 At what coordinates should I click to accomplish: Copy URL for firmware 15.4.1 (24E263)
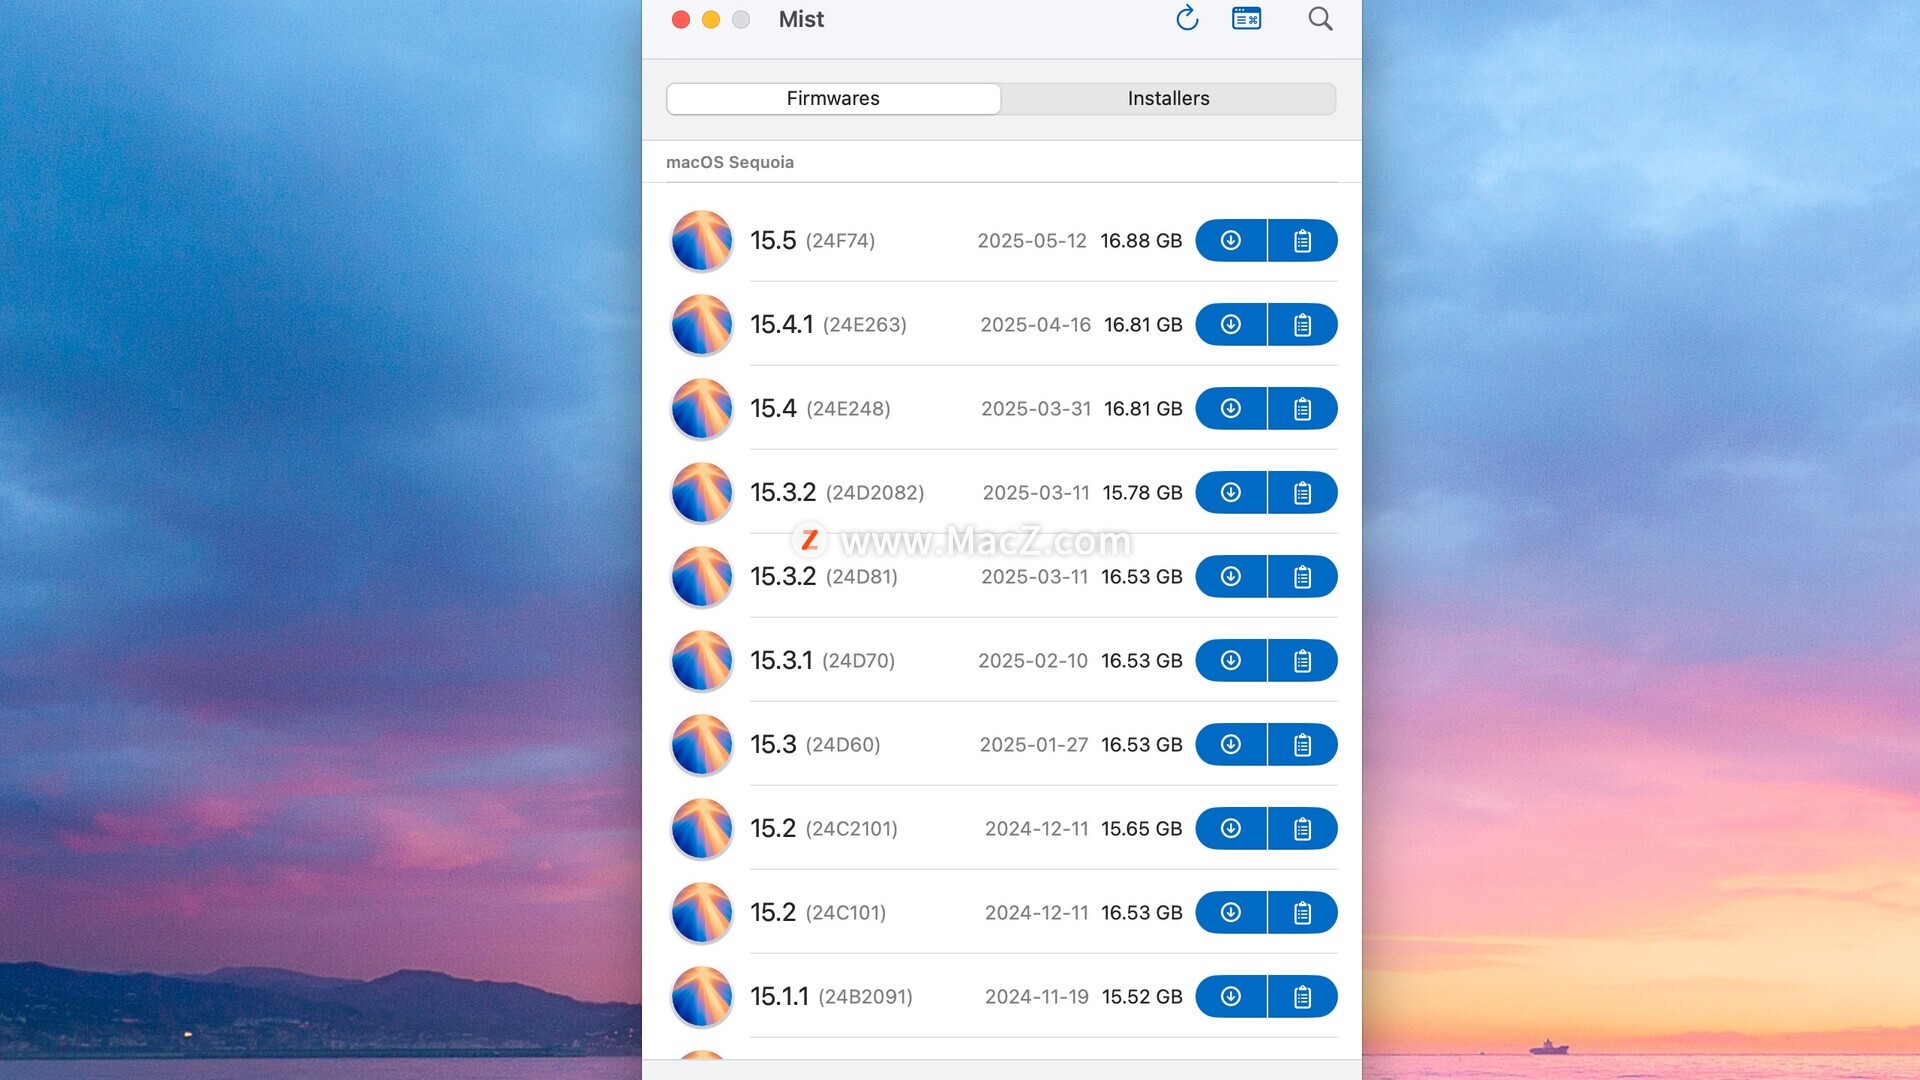pyautogui.click(x=1302, y=324)
